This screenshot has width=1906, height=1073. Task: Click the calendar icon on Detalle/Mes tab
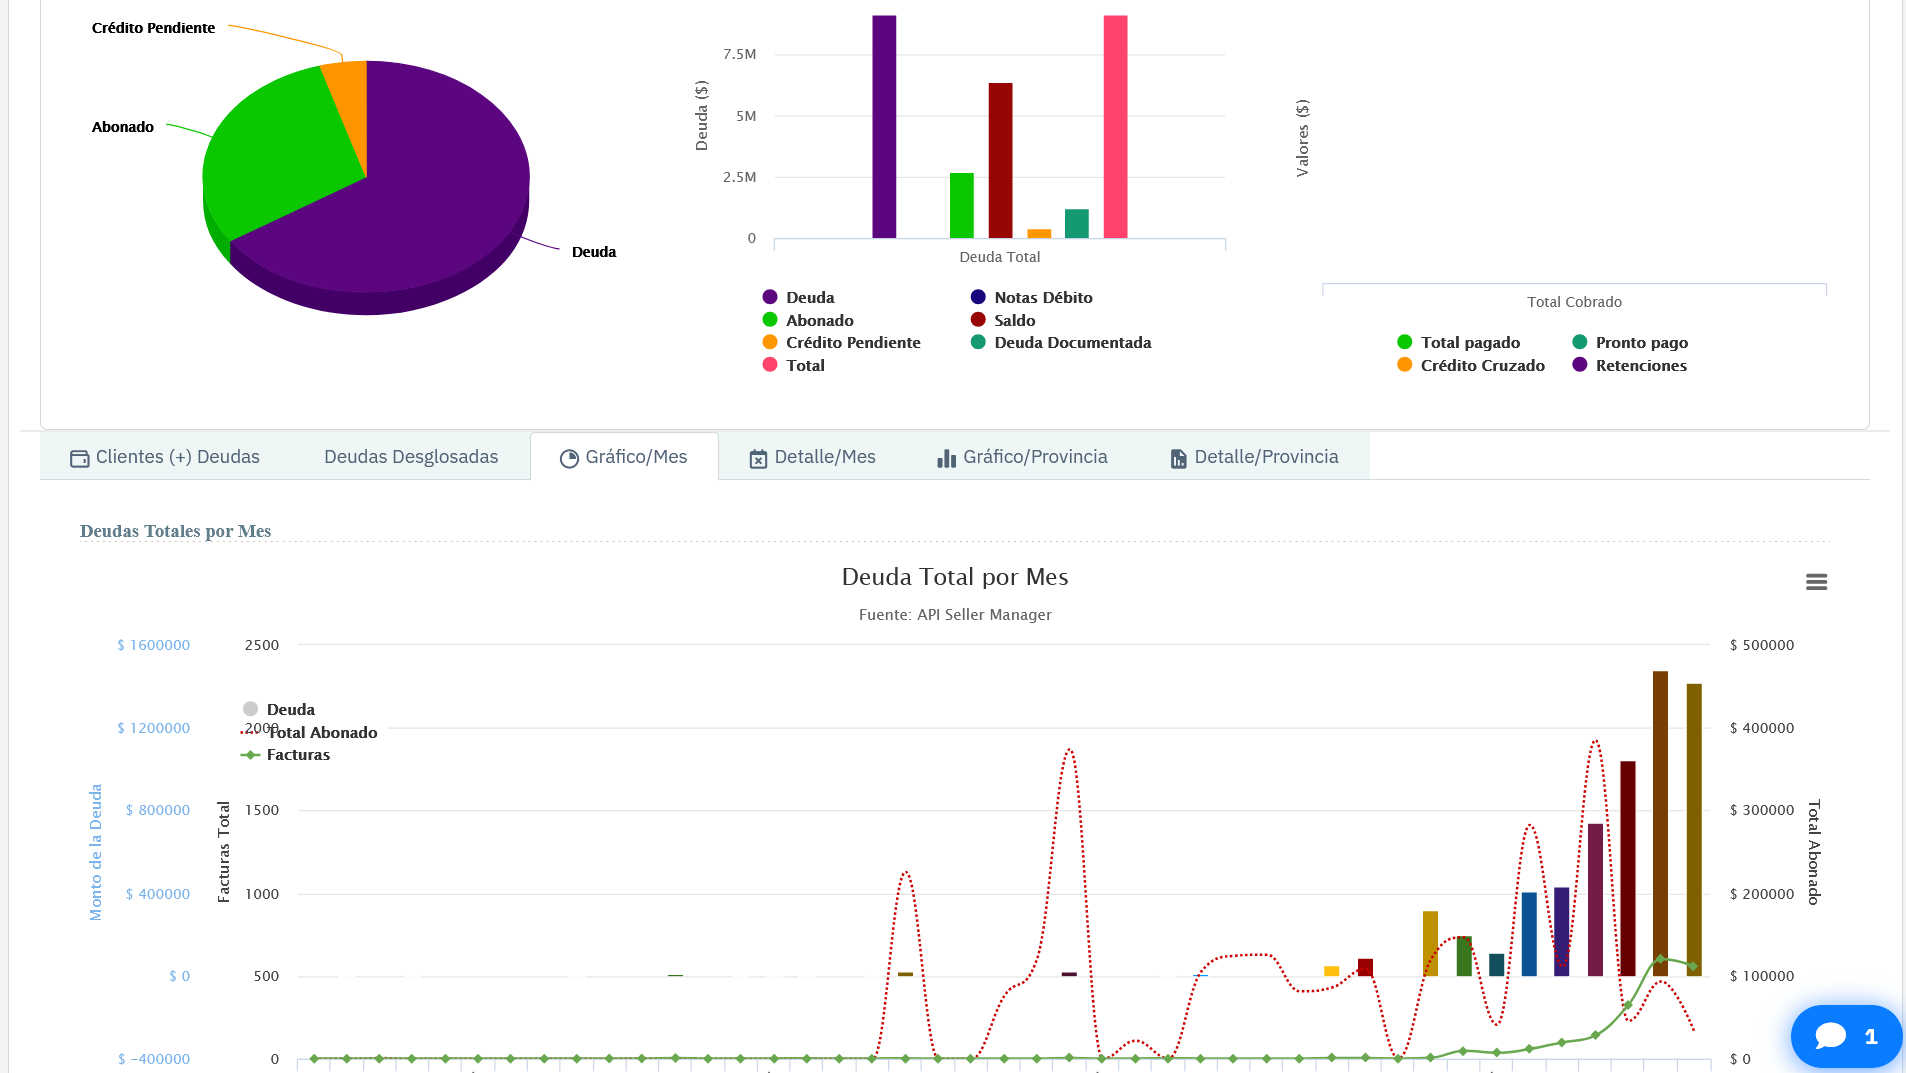(x=758, y=458)
